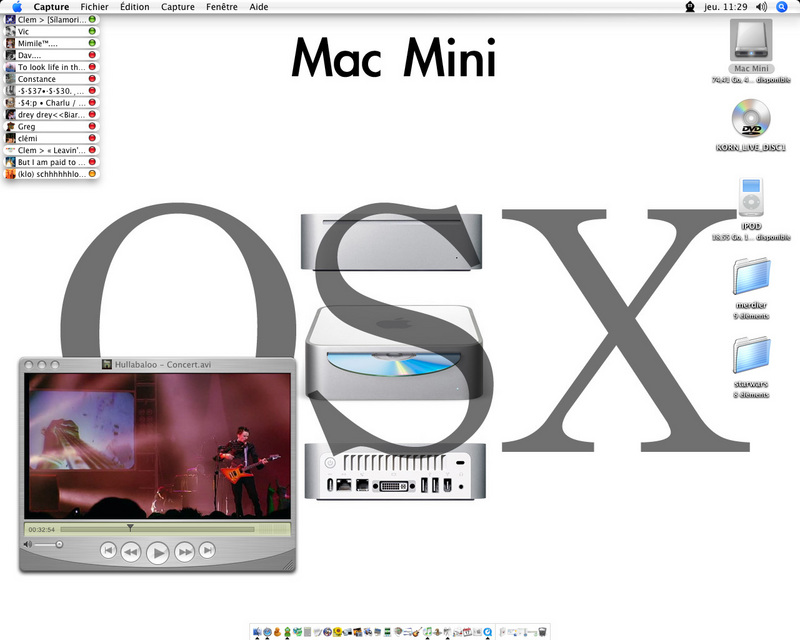Click the QuickTime window resize handle
This screenshot has height=640, width=800.
tap(289, 564)
